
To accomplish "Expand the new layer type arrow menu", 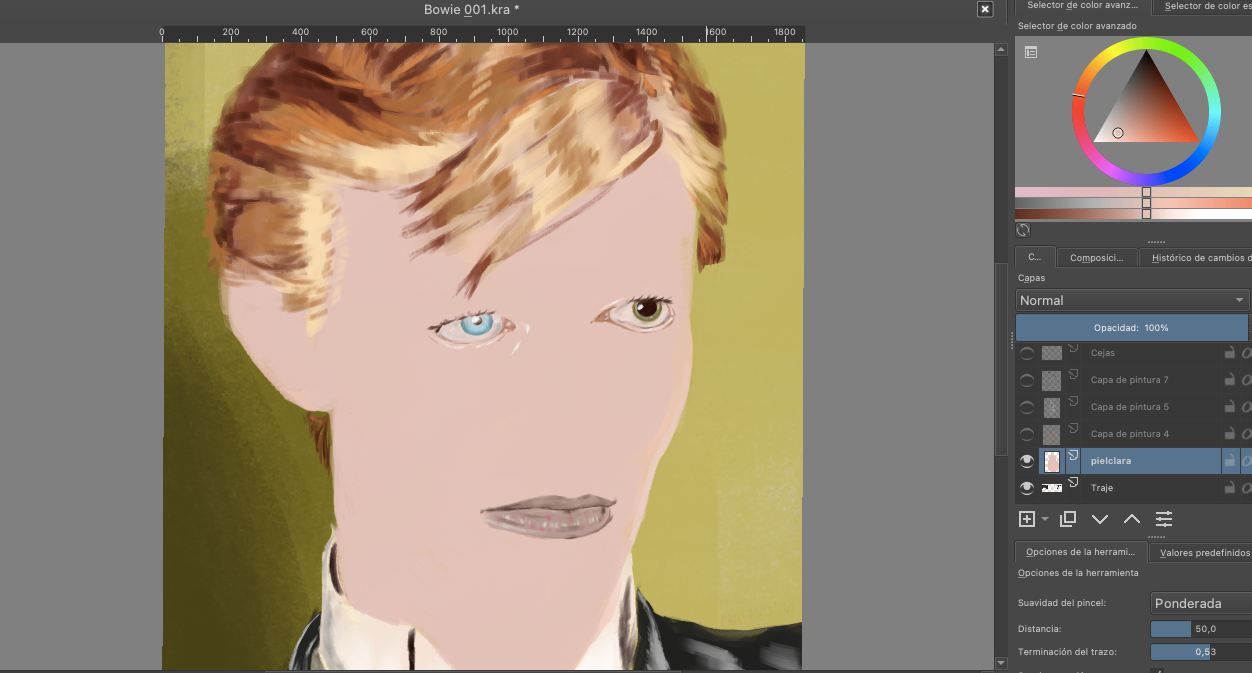I will click(1045, 519).
